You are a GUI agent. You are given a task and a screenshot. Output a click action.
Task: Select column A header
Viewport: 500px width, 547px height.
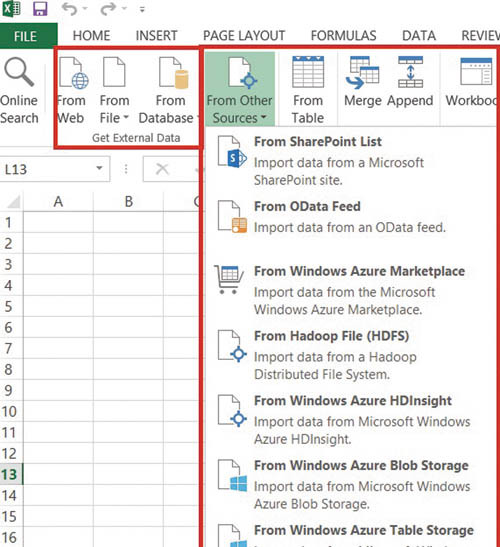[58, 202]
